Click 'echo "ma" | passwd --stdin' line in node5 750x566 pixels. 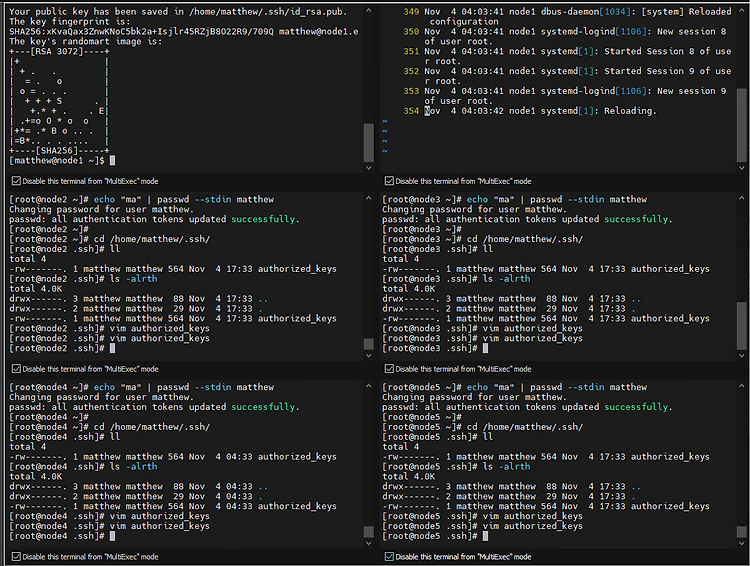pyautogui.click(x=515, y=387)
